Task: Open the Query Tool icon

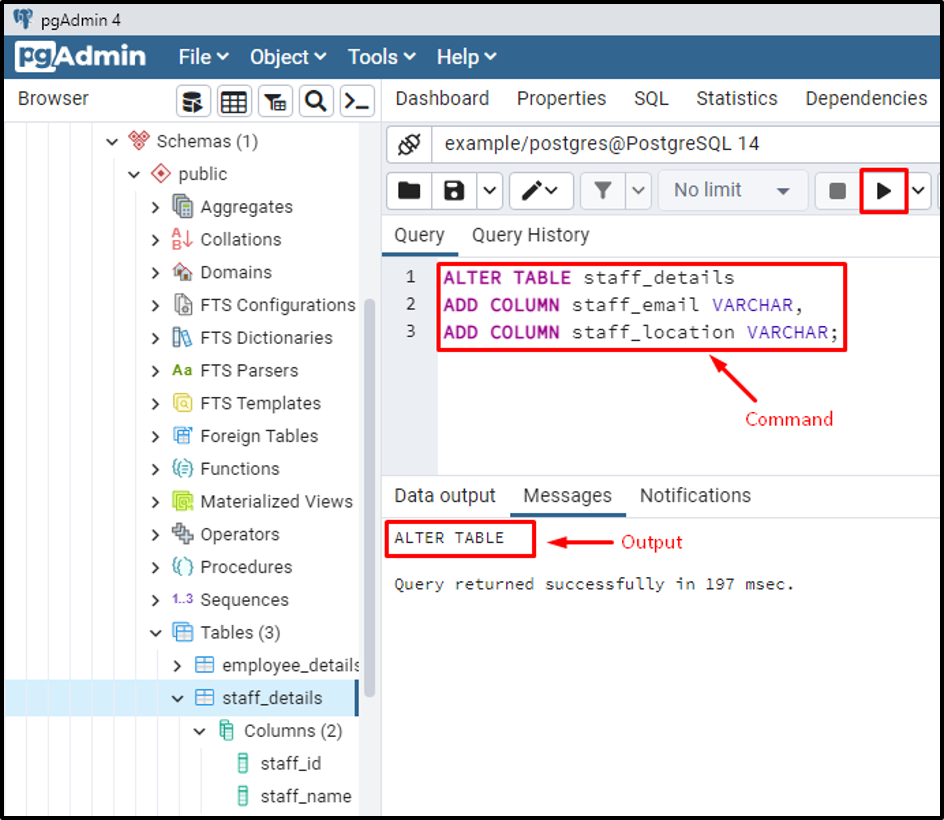Action: click(193, 101)
